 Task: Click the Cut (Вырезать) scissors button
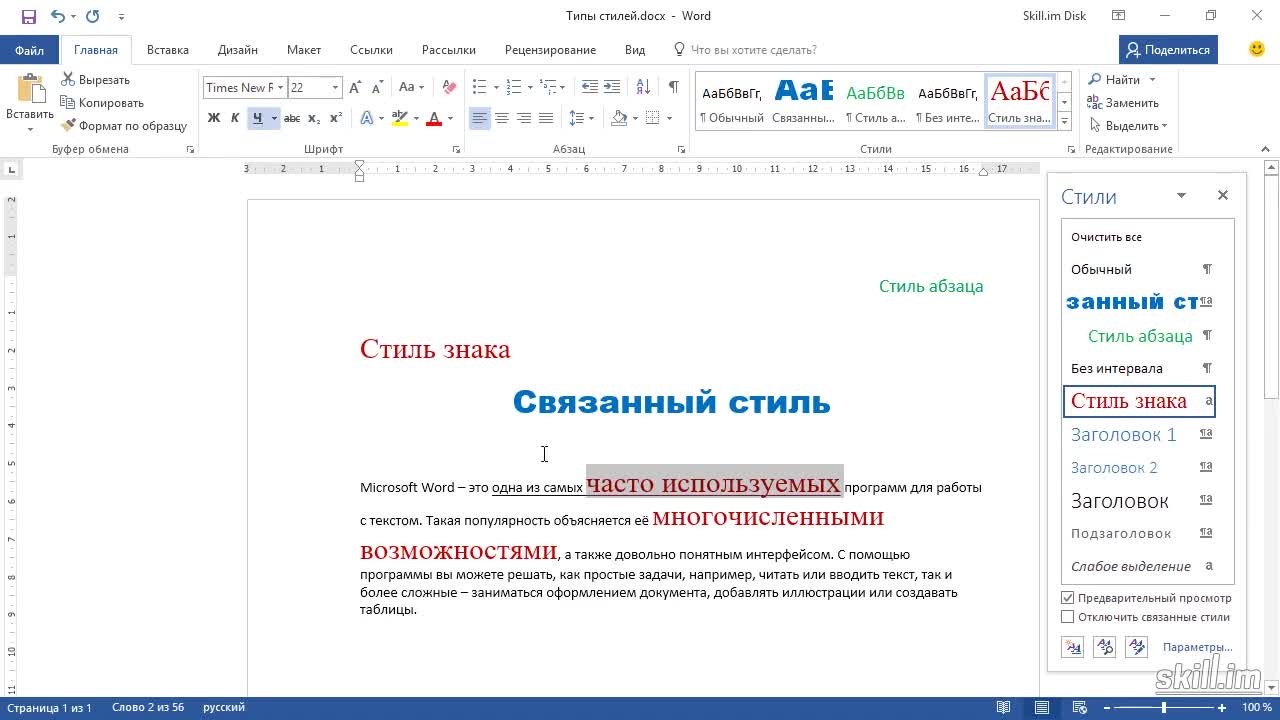[x=96, y=80]
